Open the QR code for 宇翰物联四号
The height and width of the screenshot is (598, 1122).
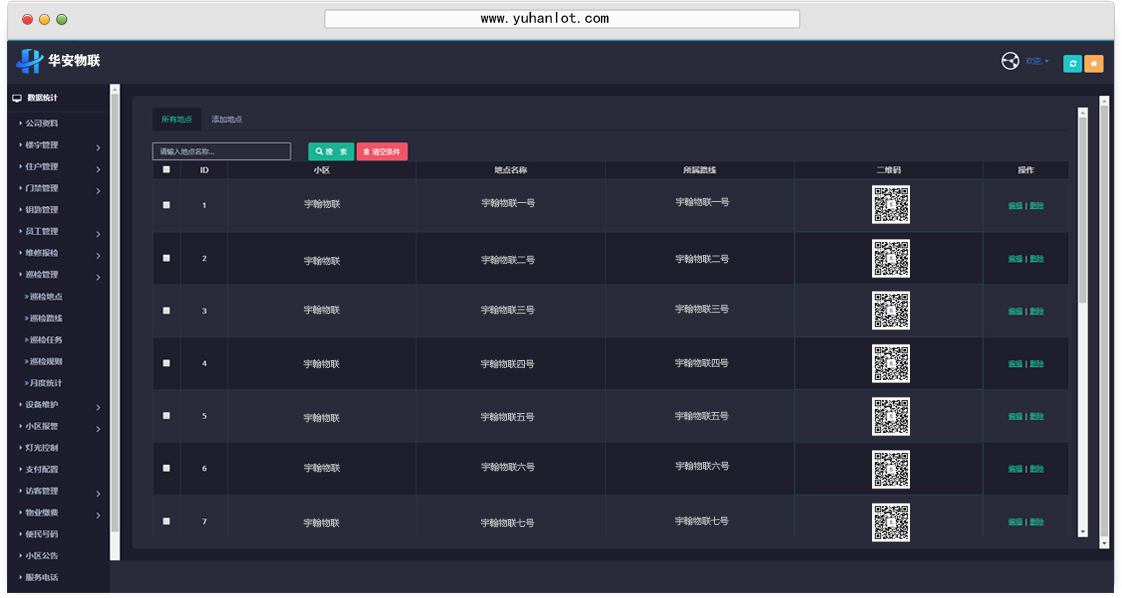890,364
